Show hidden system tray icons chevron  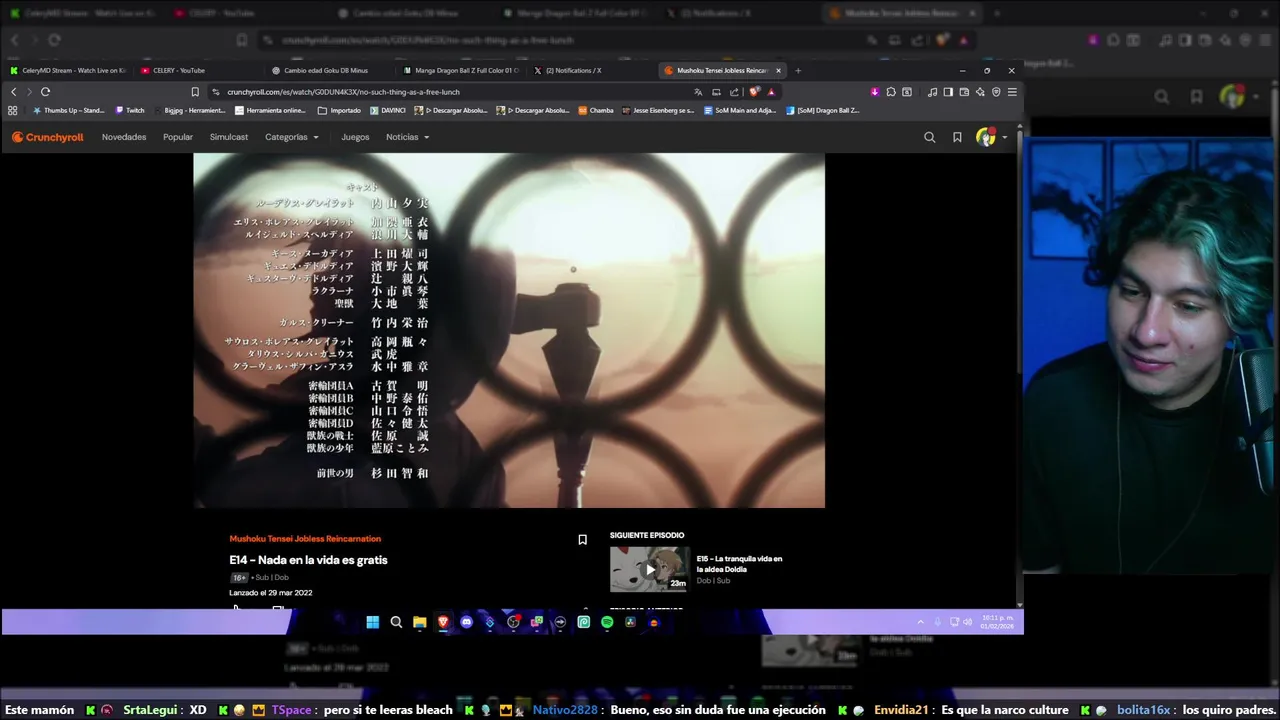click(921, 622)
